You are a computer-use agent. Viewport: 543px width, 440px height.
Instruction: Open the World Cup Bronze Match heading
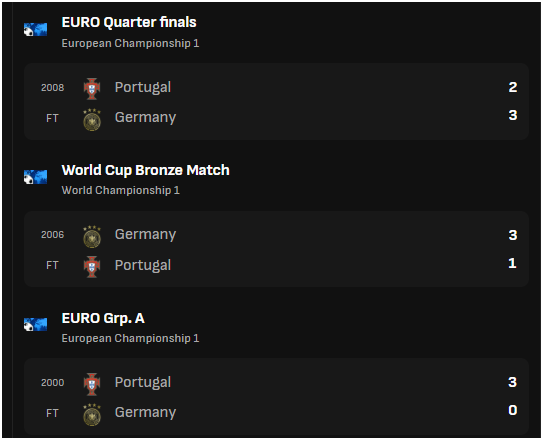click(145, 170)
